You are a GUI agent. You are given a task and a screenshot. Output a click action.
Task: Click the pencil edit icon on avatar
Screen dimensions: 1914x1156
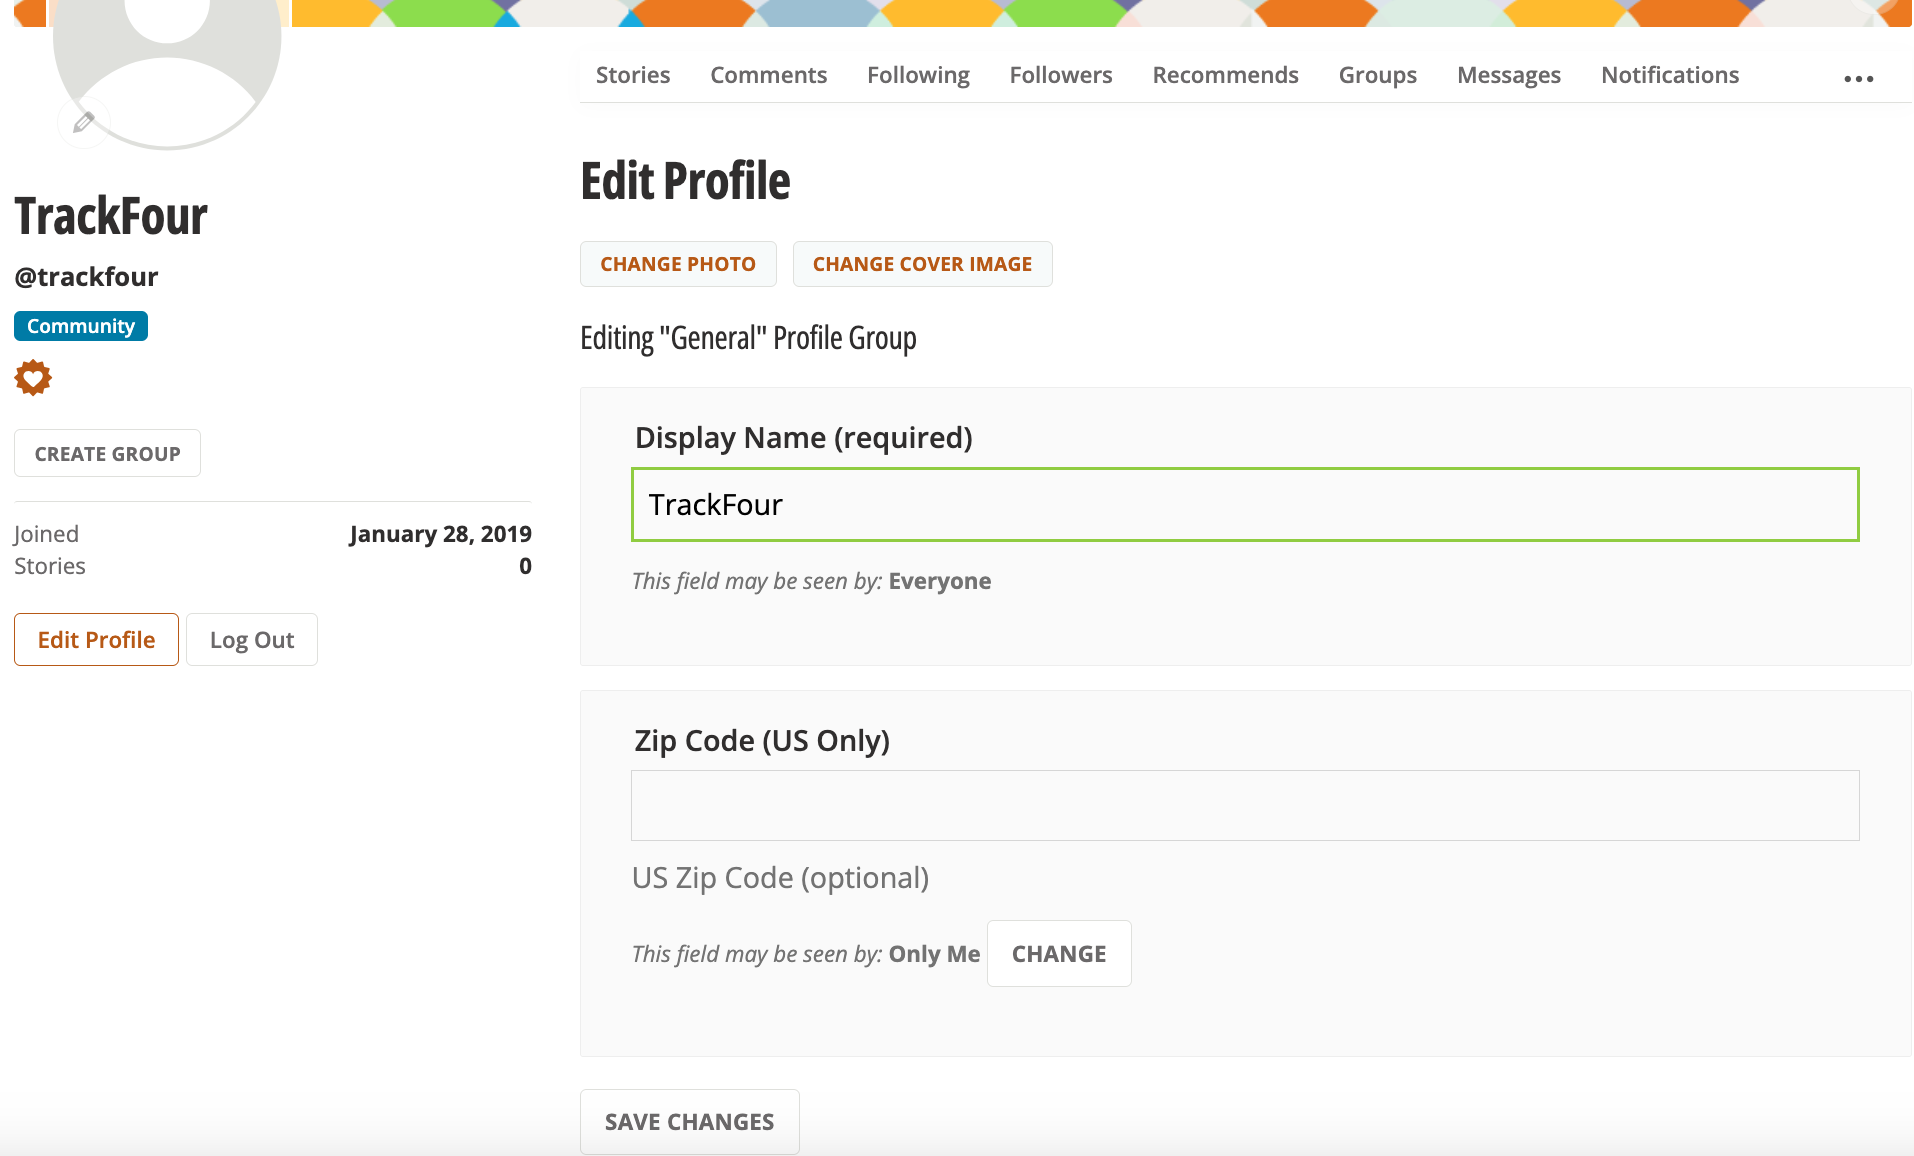pos(84,122)
